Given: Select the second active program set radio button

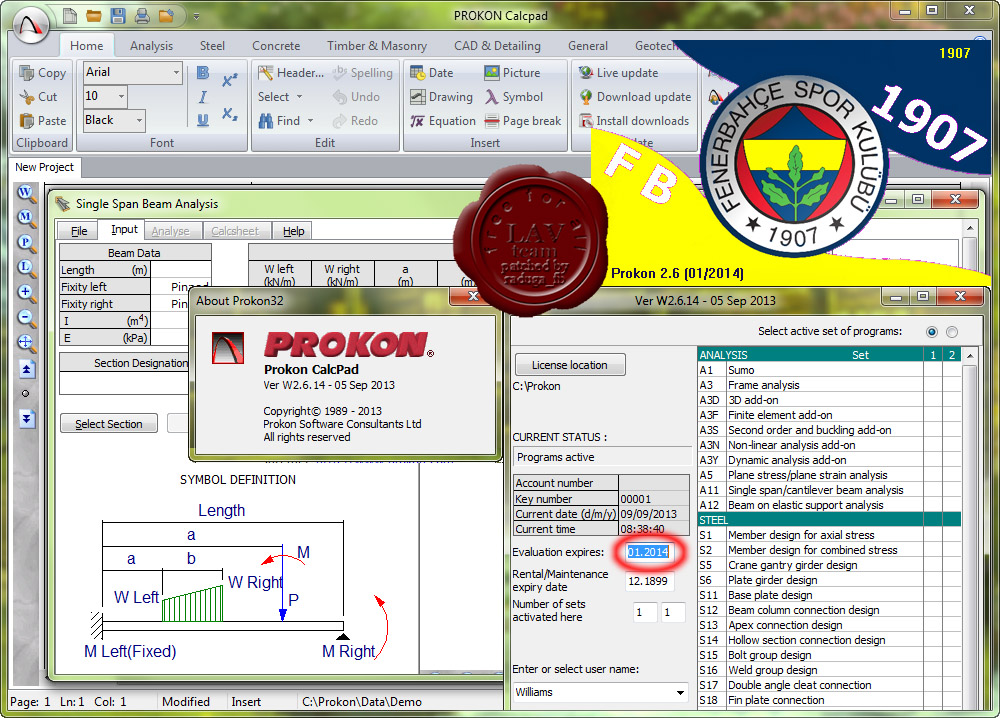Looking at the screenshot, I should coord(952,332).
